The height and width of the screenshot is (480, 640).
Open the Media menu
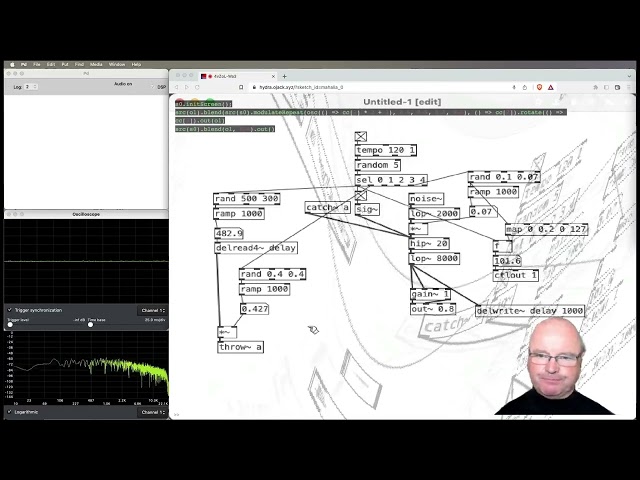tap(96, 64)
